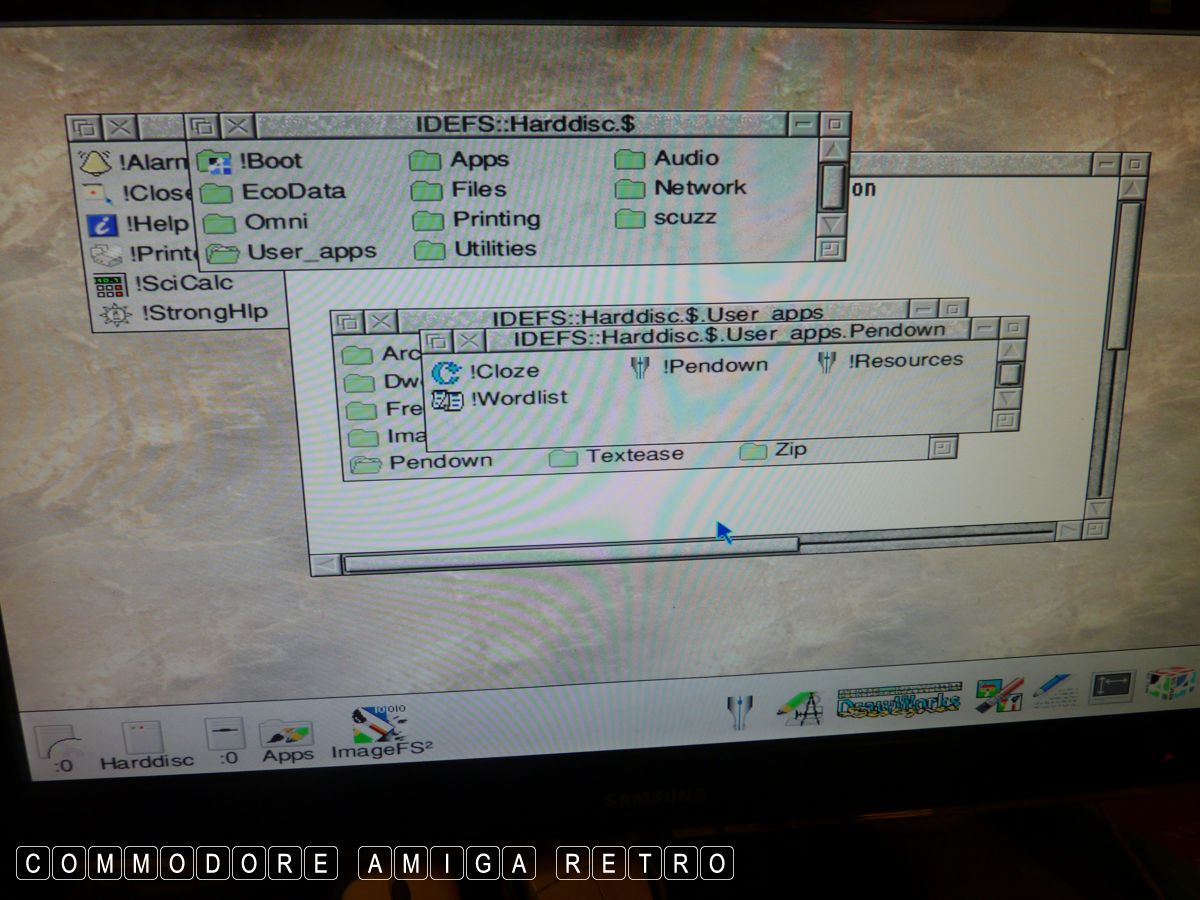Open the !Cloze application icon
1200x900 pixels.
(446, 372)
